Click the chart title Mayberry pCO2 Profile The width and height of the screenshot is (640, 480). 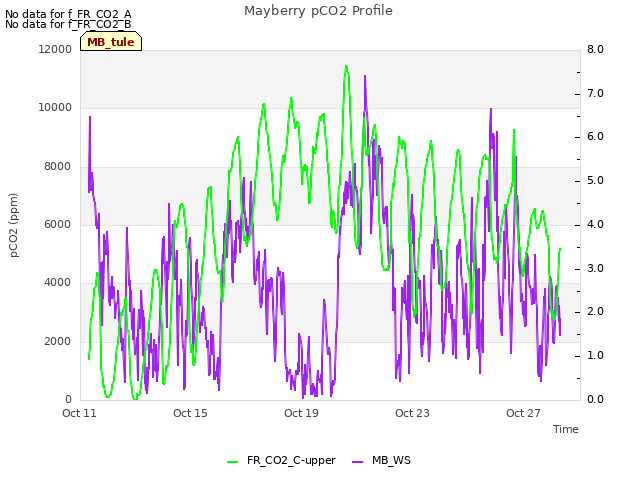[318, 11]
